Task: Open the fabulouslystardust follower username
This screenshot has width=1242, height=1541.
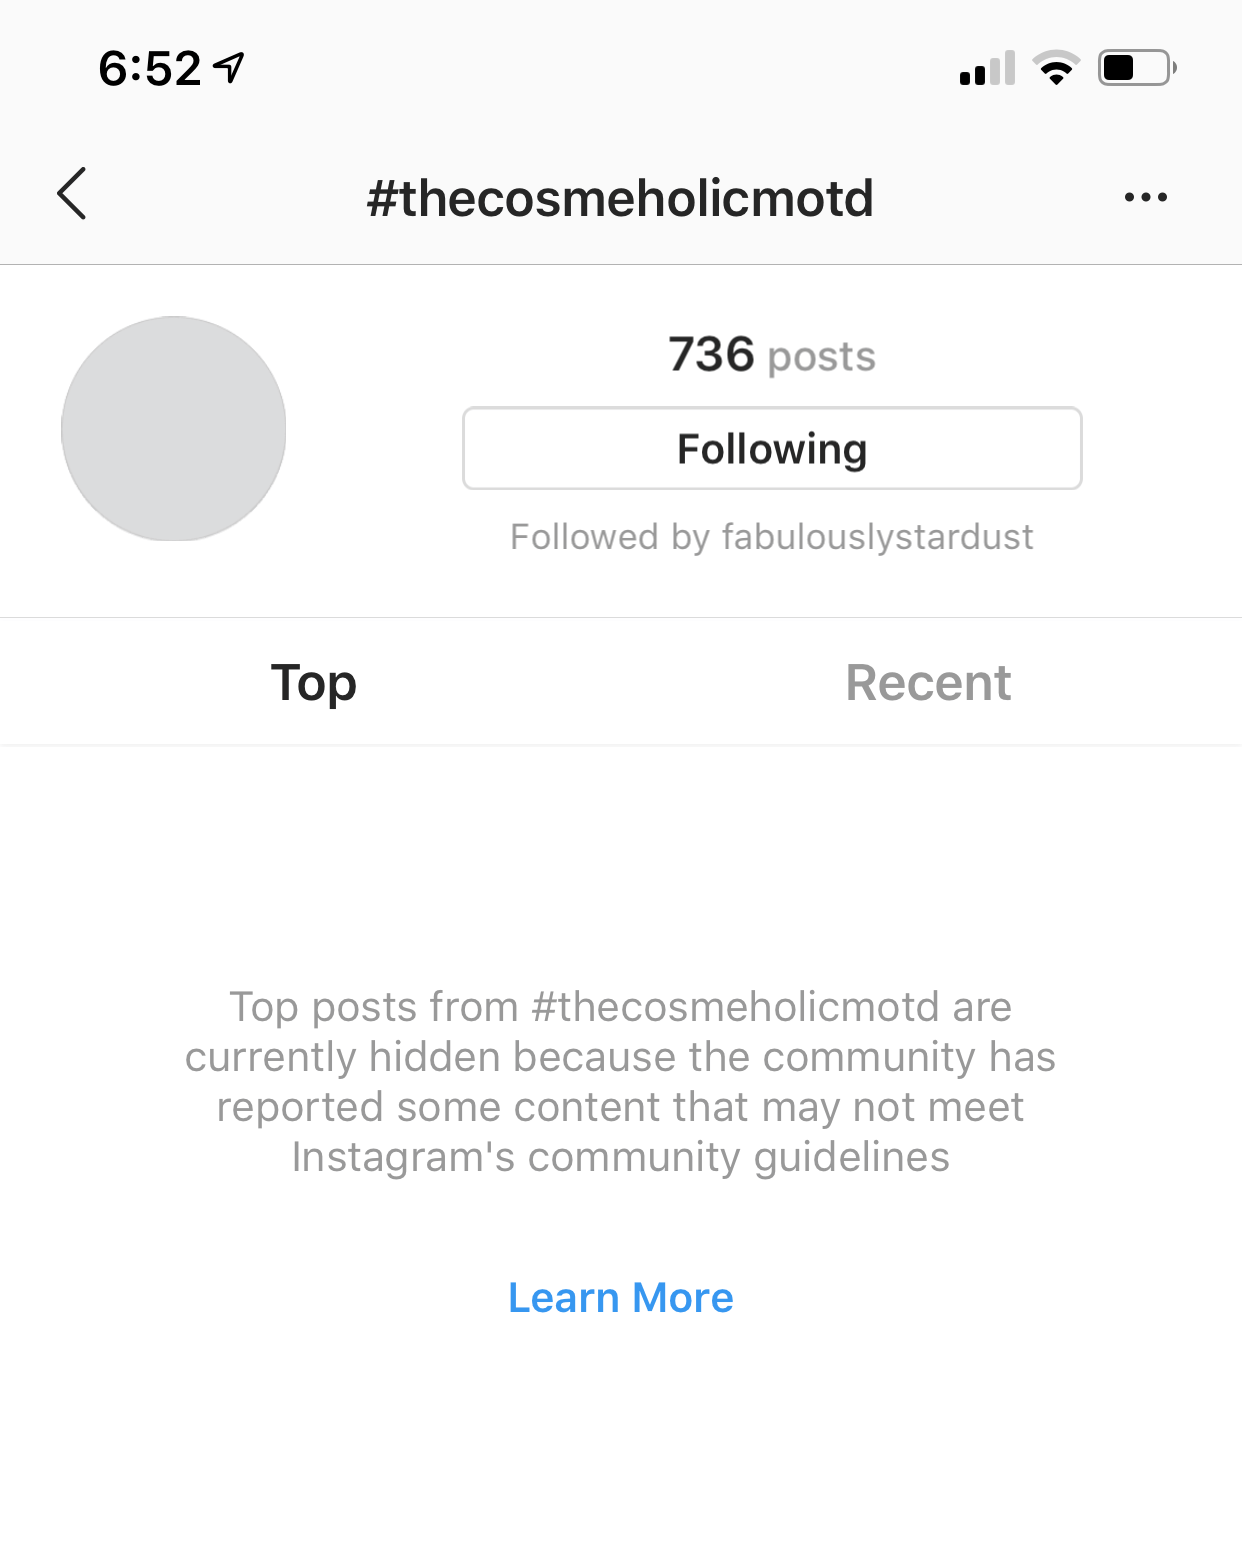Action: [x=877, y=537]
